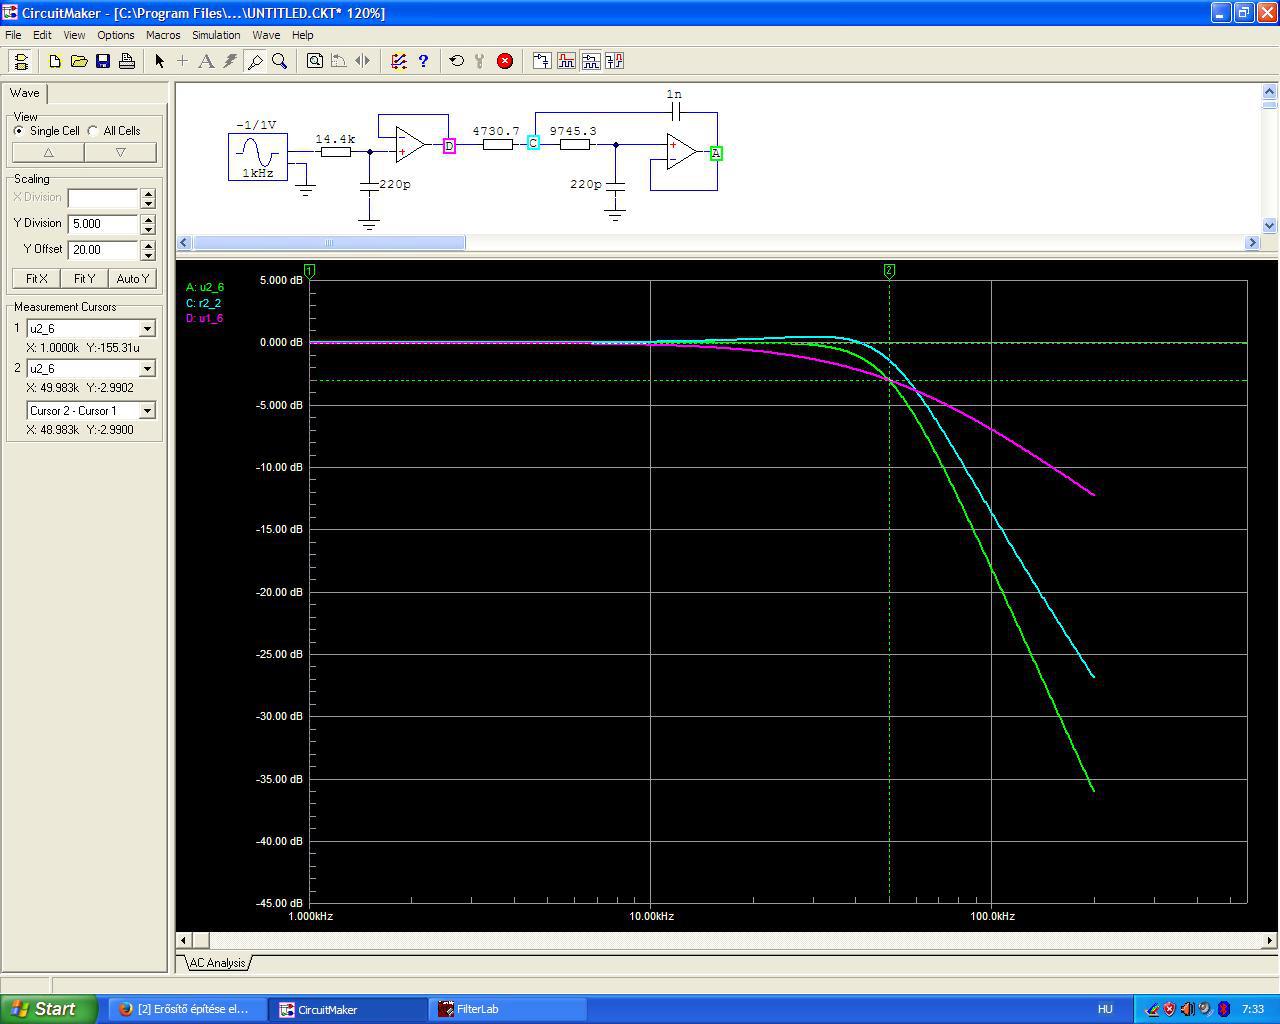This screenshot has height=1024, width=1280.
Task: Click the Auto Y button
Action: point(133,279)
